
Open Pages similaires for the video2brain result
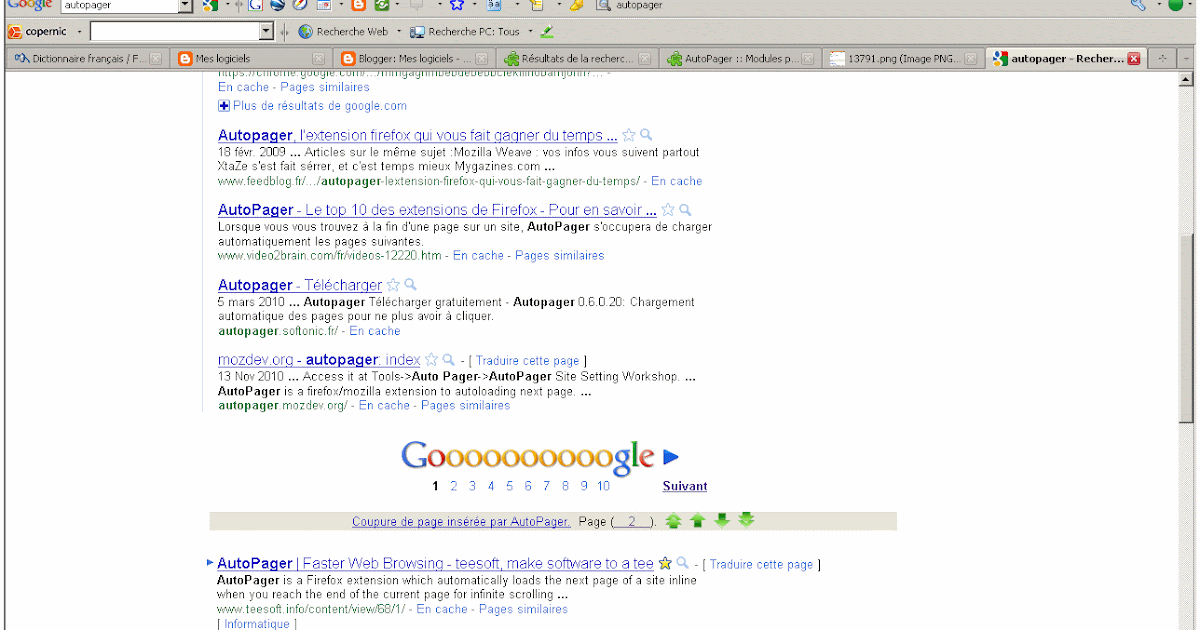click(x=560, y=256)
